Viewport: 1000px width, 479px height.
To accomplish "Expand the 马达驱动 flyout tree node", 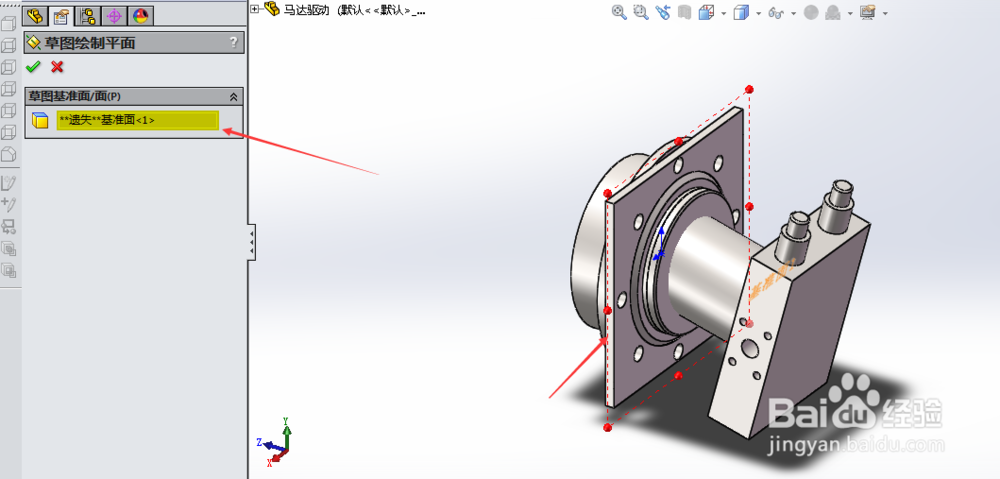I will point(255,8).
